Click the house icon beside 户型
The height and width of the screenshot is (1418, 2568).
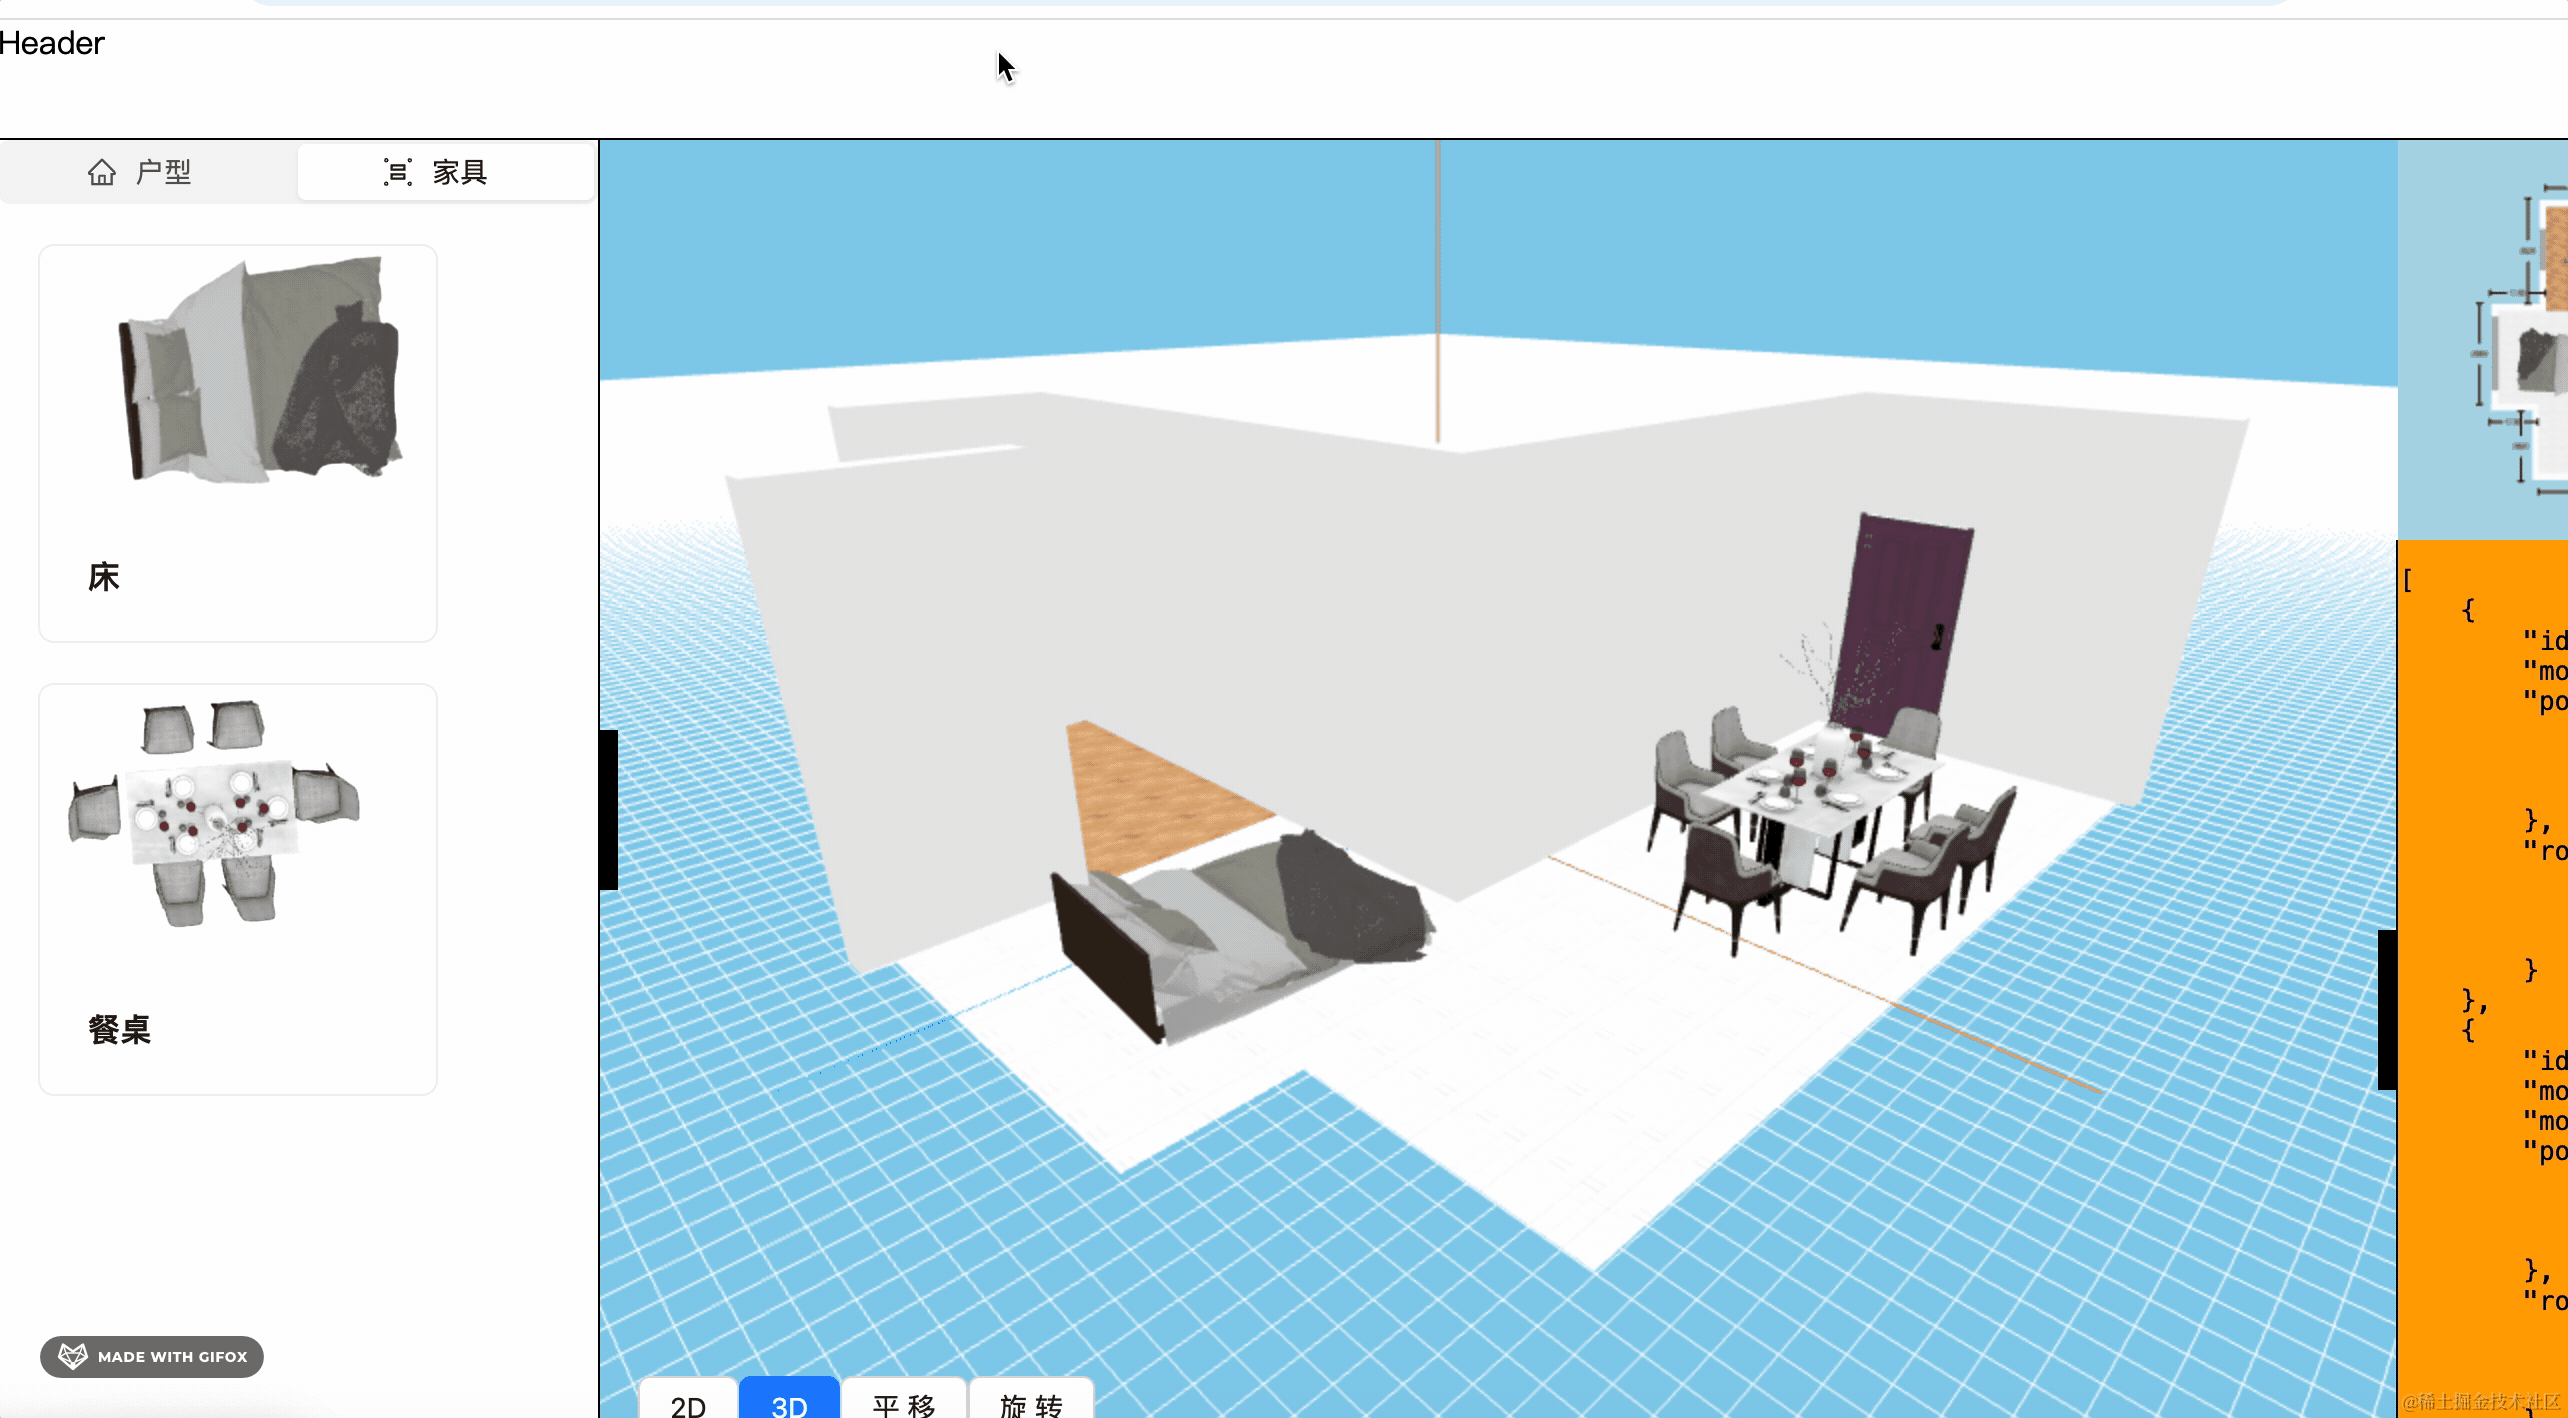102,172
